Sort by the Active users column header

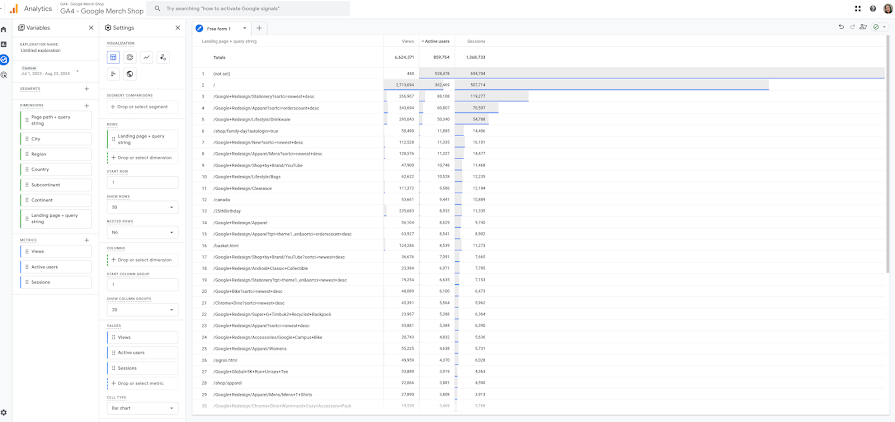[436, 41]
